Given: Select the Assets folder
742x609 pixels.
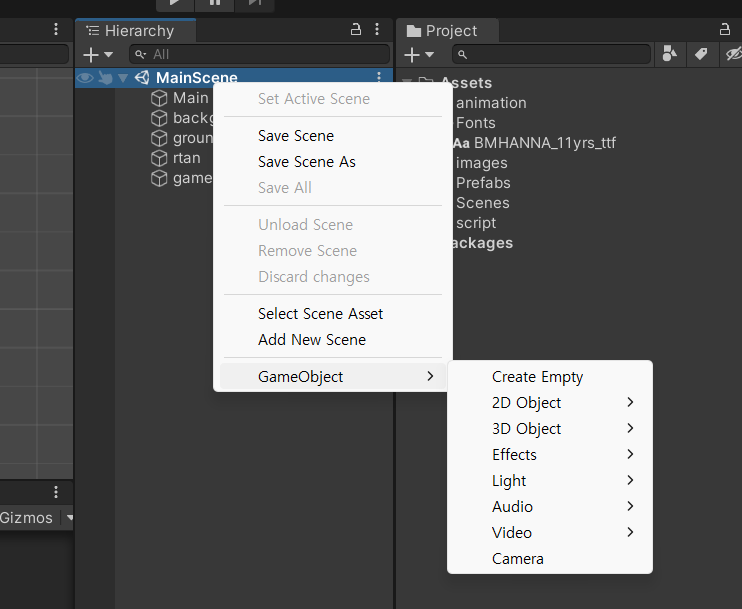Looking at the screenshot, I should coord(466,83).
